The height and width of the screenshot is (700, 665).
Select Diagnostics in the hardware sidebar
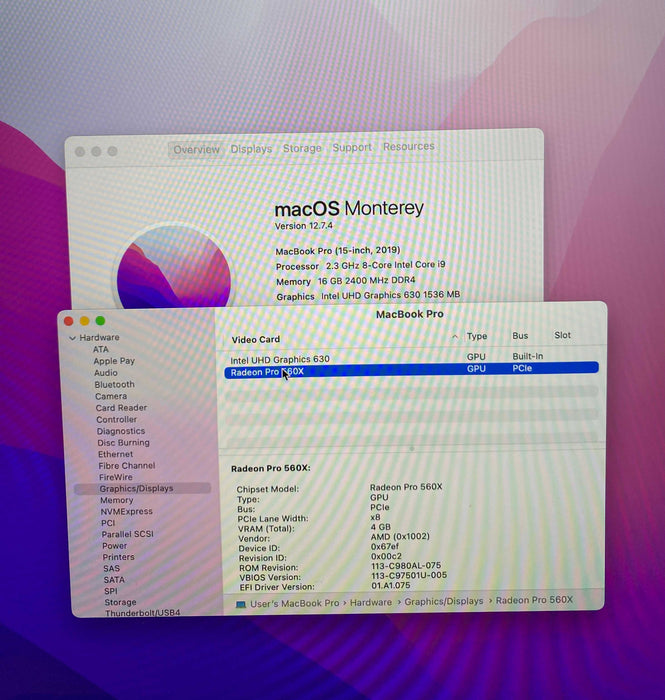121,430
